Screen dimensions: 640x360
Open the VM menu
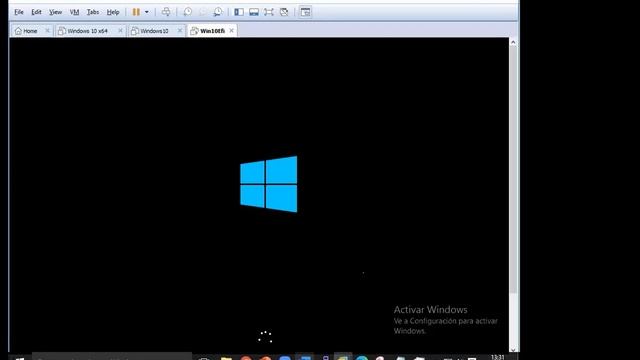[74, 12]
